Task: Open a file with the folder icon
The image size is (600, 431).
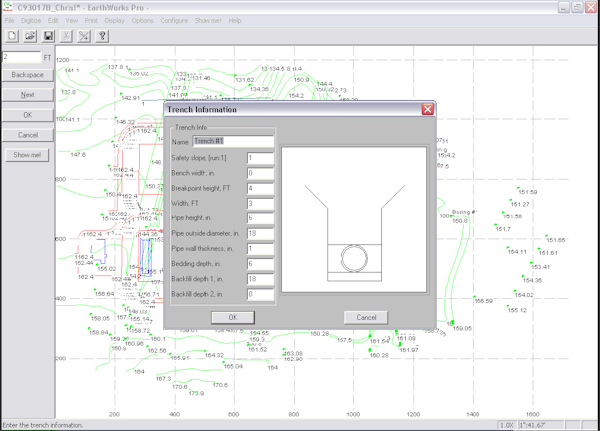Action: tap(30, 36)
